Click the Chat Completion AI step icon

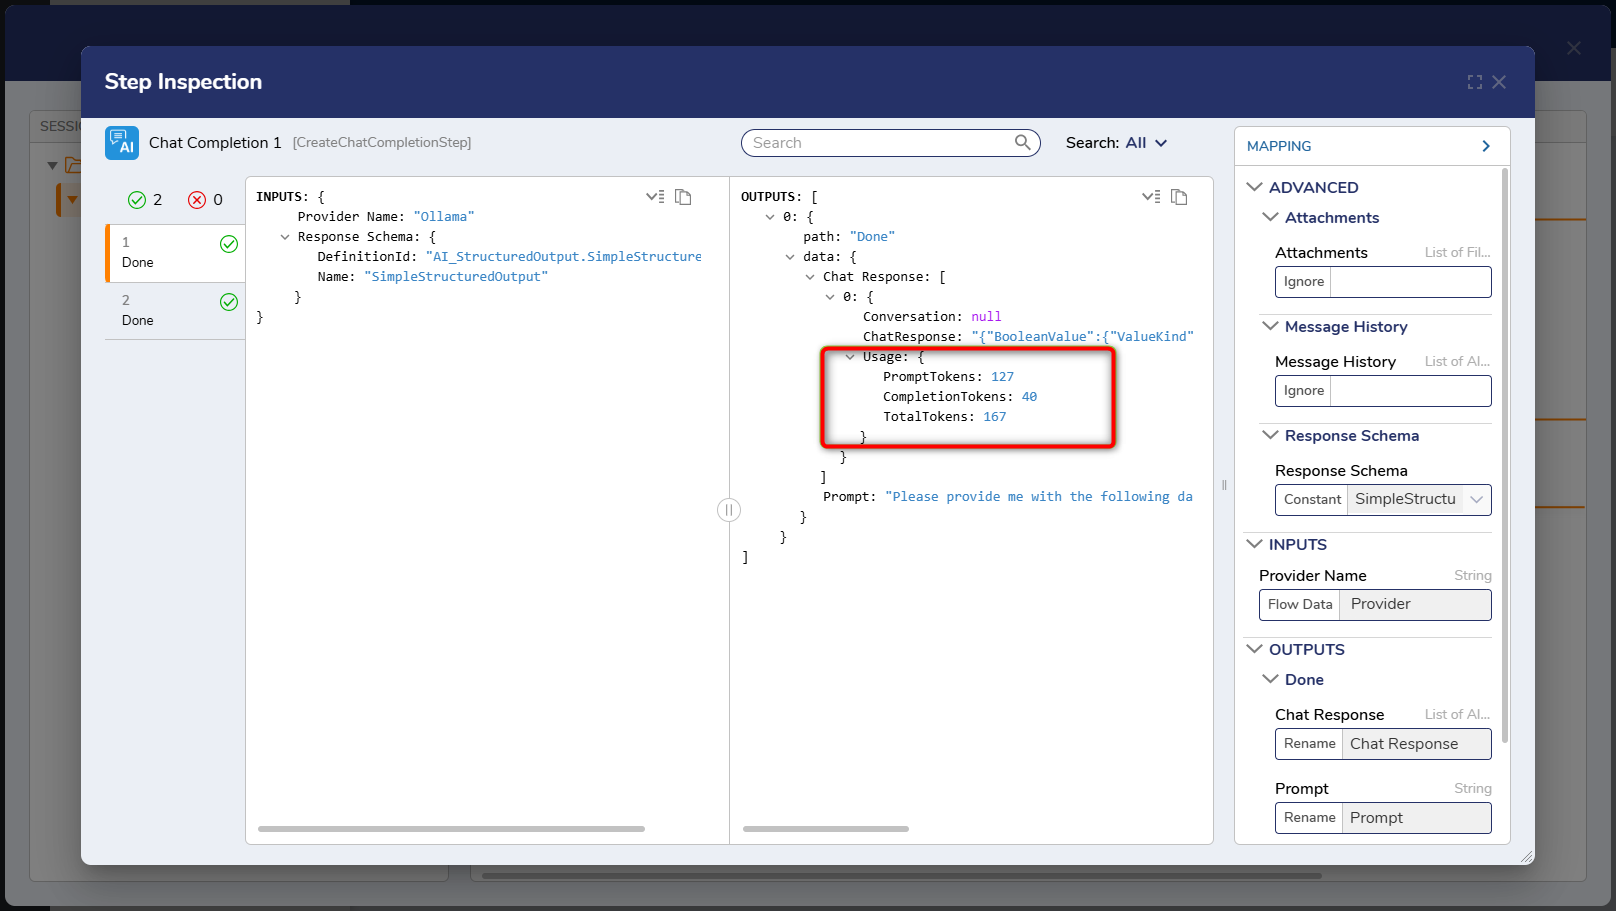coord(122,143)
